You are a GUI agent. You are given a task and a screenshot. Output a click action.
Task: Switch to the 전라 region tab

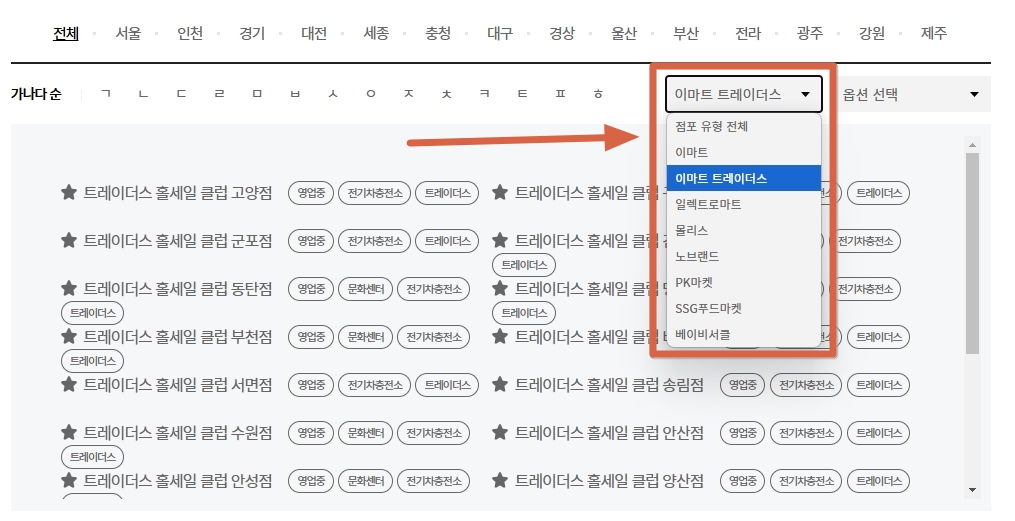coord(748,32)
